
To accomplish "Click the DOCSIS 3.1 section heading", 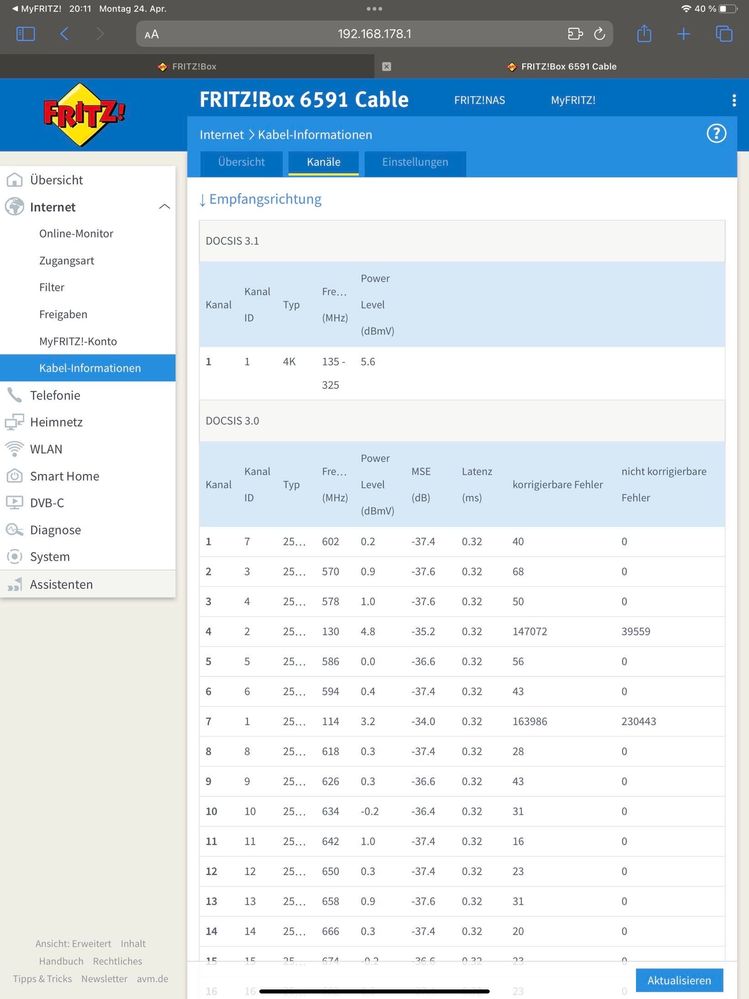I will tap(232, 241).
